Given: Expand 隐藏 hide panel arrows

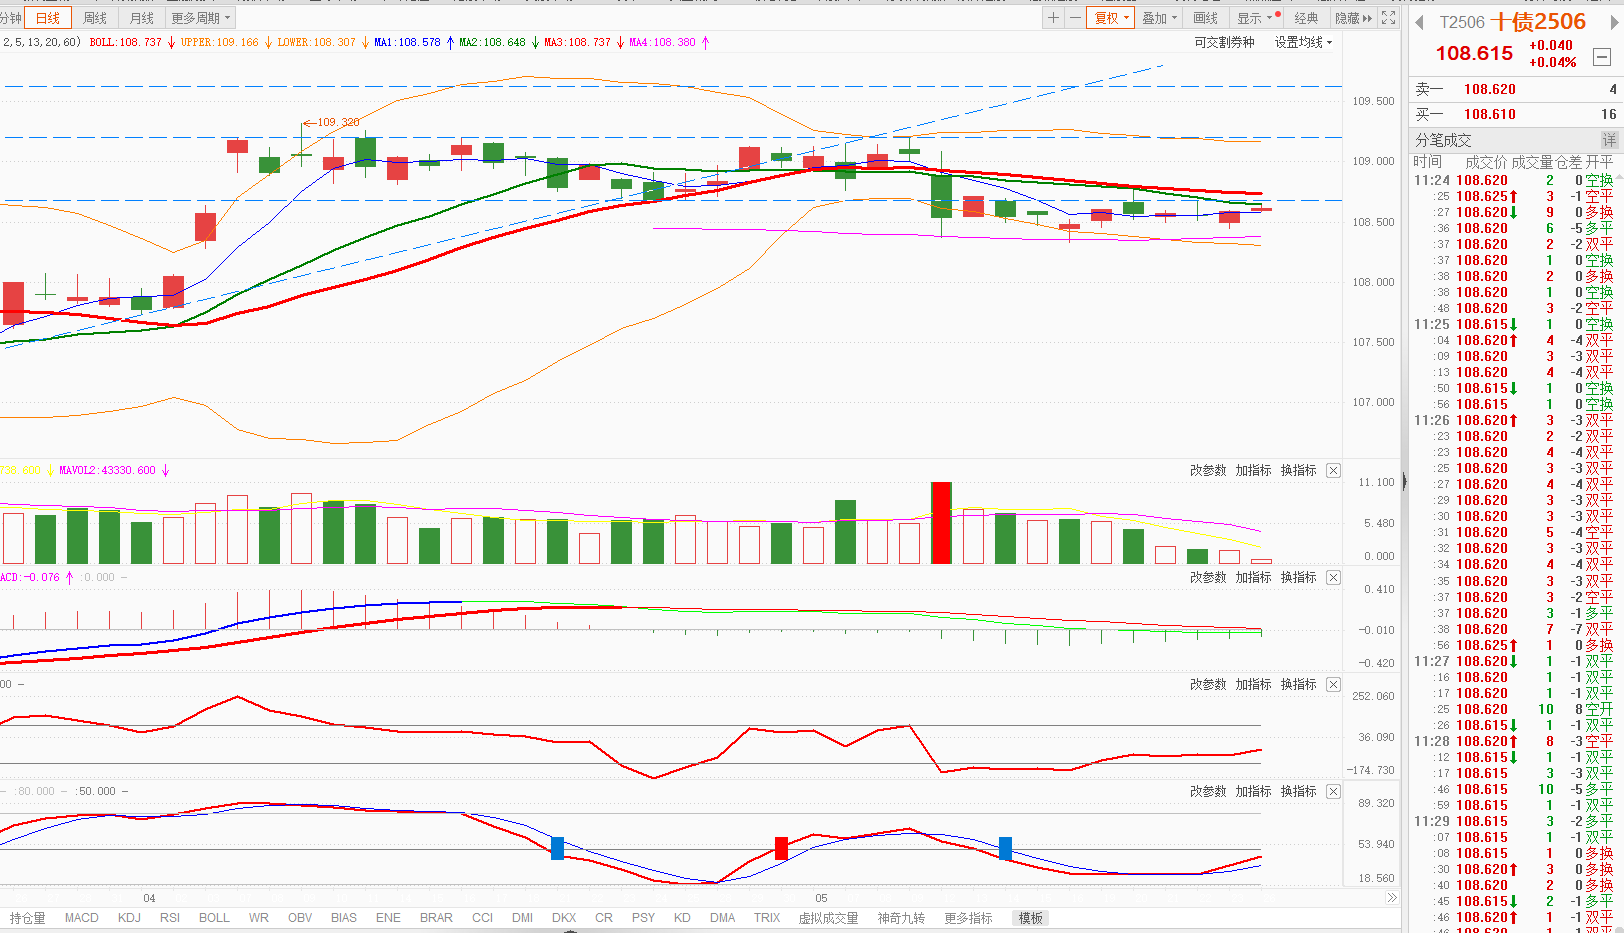Looking at the screenshot, I should [1353, 18].
